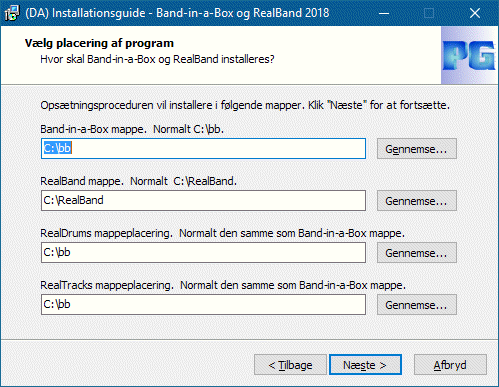499x387 pixels.
Task: Open Gennemse for the RealDrums folder location
Action: (x=417, y=253)
